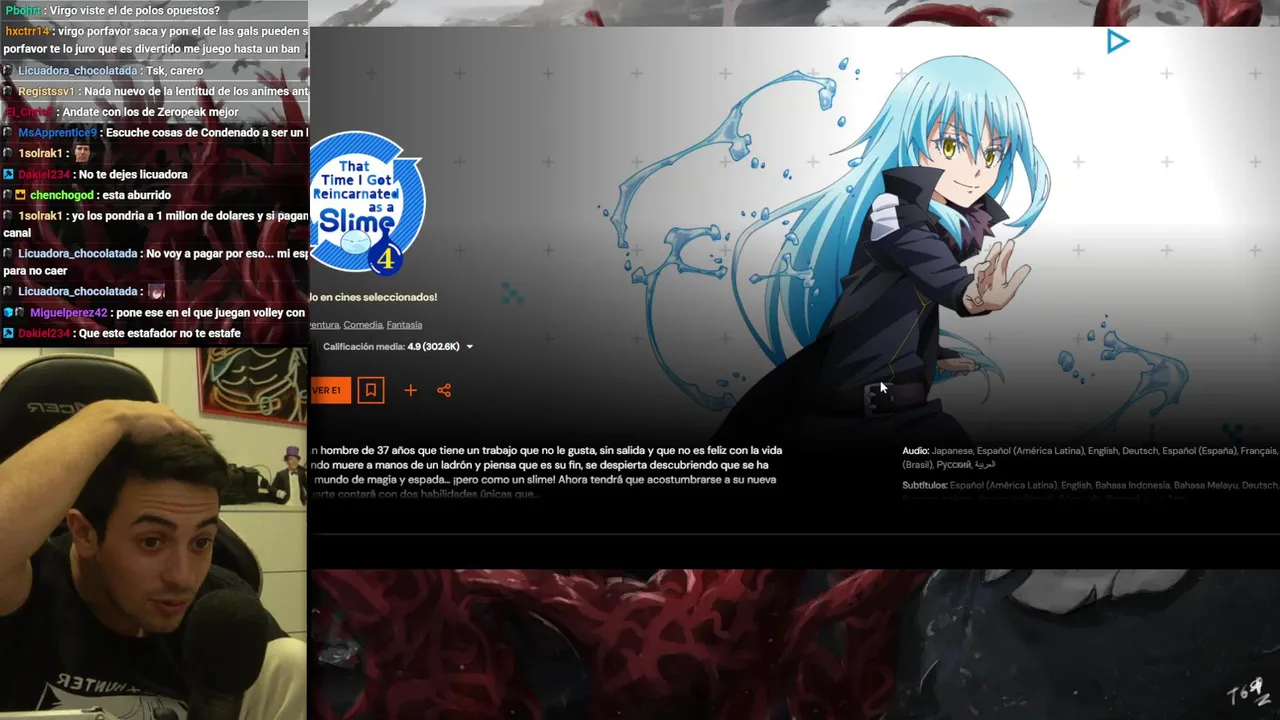The height and width of the screenshot is (720, 1280).
Task: Click the Calificación media 4.9 (302.6K) rating
Action: [x=391, y=347]
